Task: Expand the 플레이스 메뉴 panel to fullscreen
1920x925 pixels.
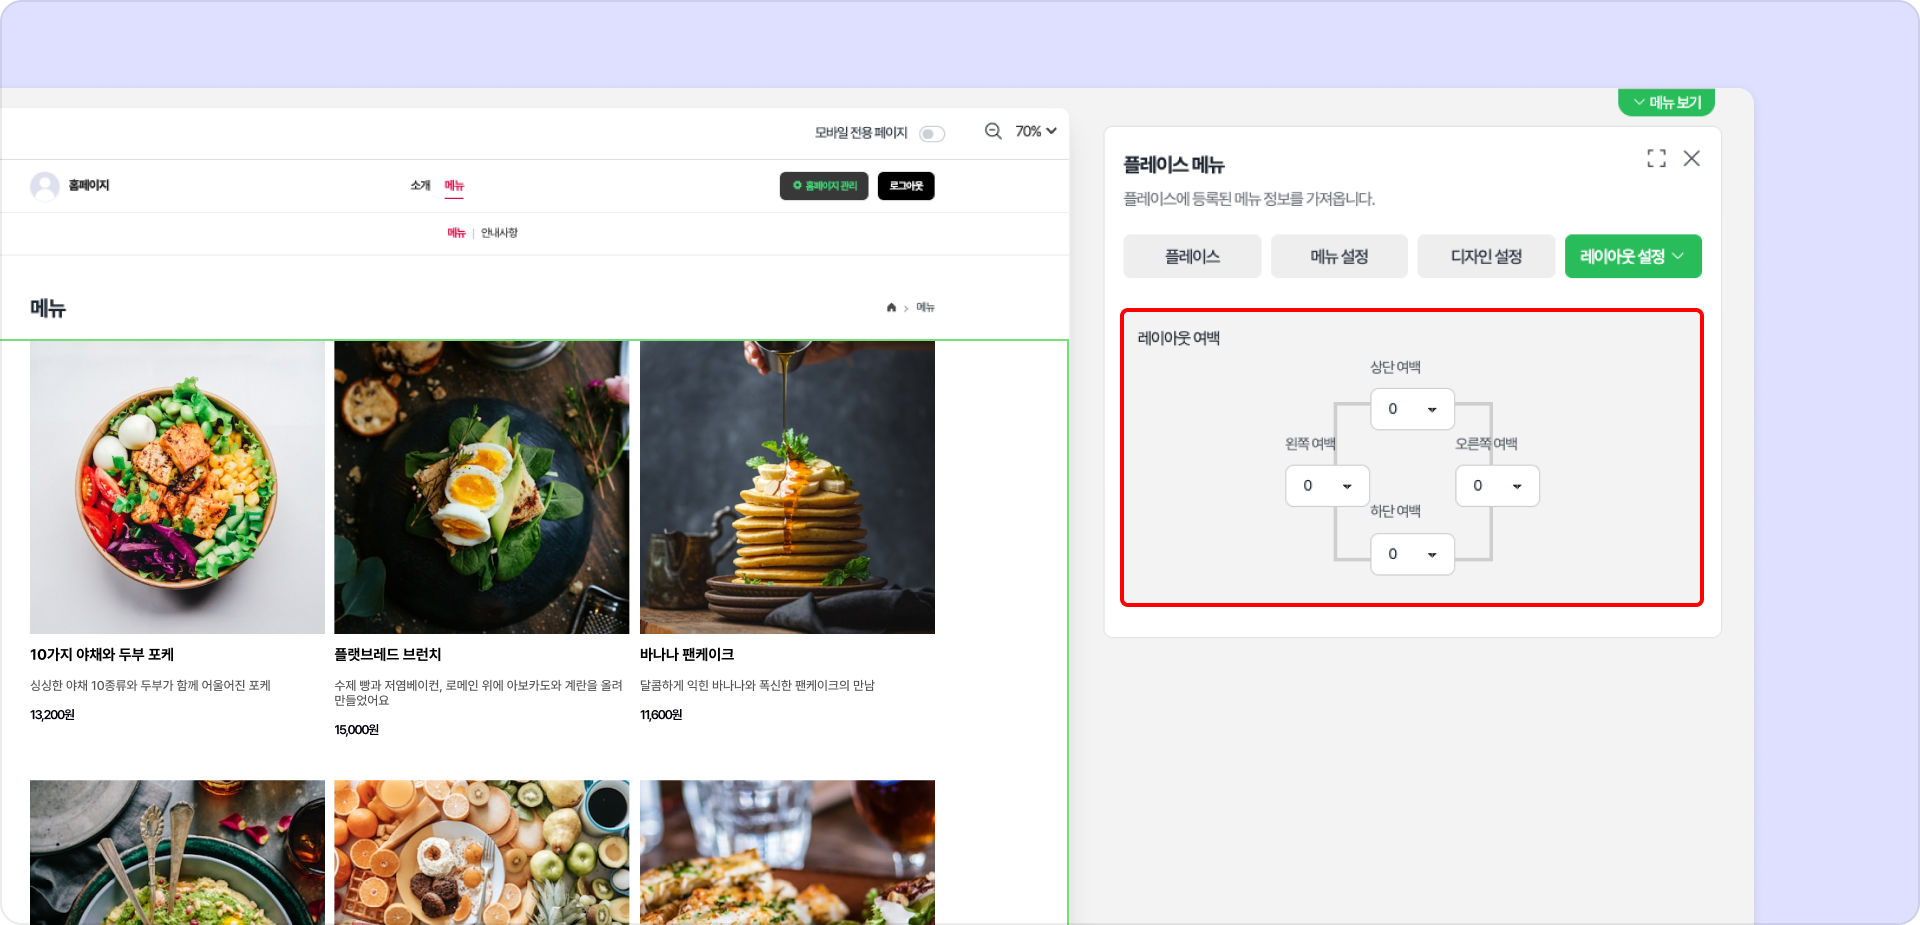Action: pyautogui.click(x=1657, y=158)
